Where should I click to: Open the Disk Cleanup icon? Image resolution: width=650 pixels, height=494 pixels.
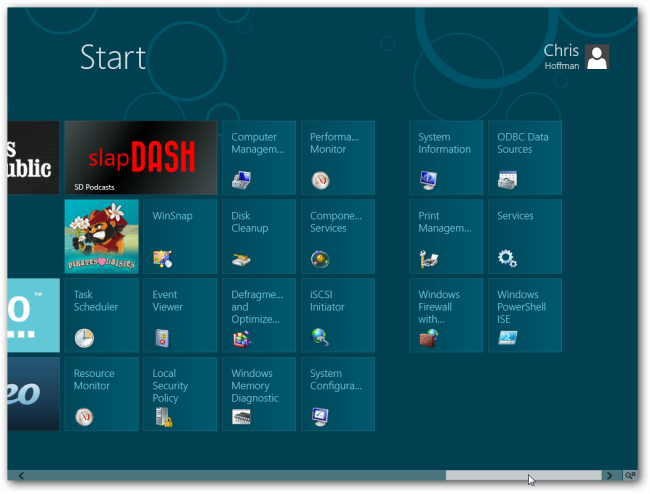(x=241, y=260)
